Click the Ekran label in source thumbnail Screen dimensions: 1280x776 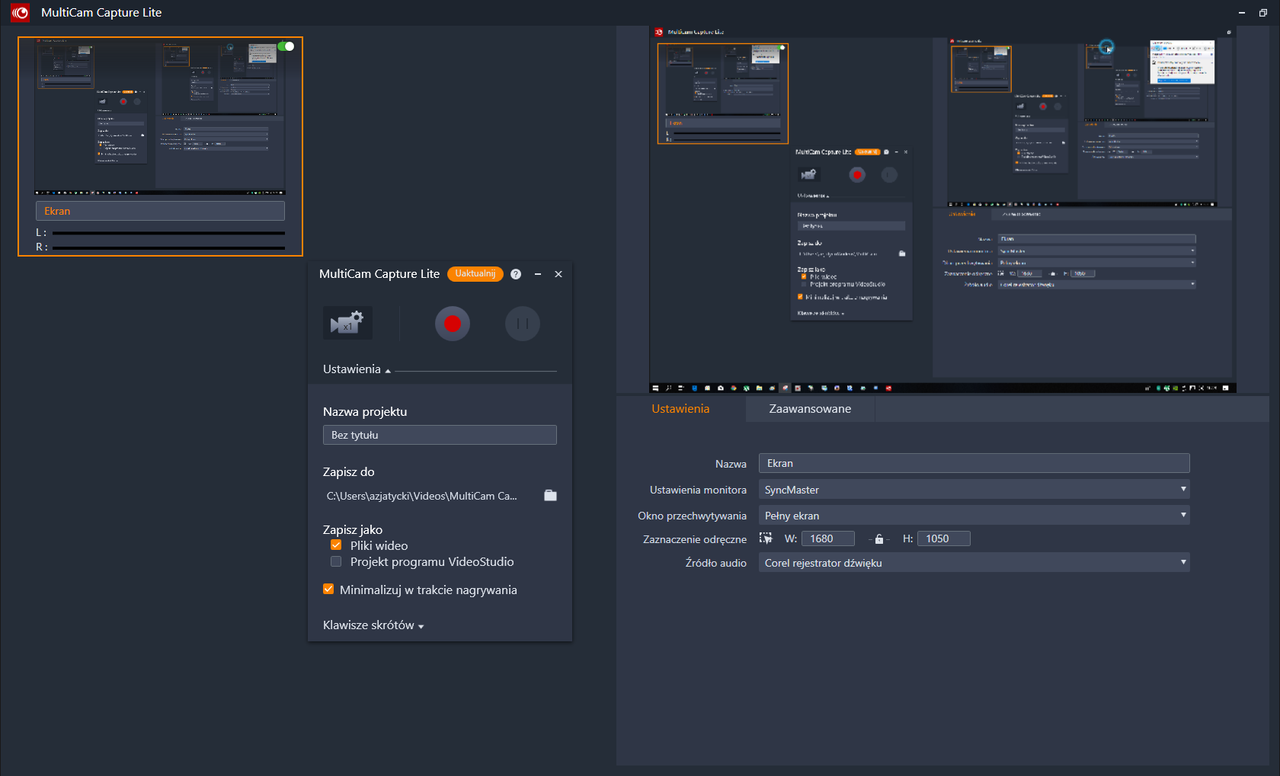160,211
